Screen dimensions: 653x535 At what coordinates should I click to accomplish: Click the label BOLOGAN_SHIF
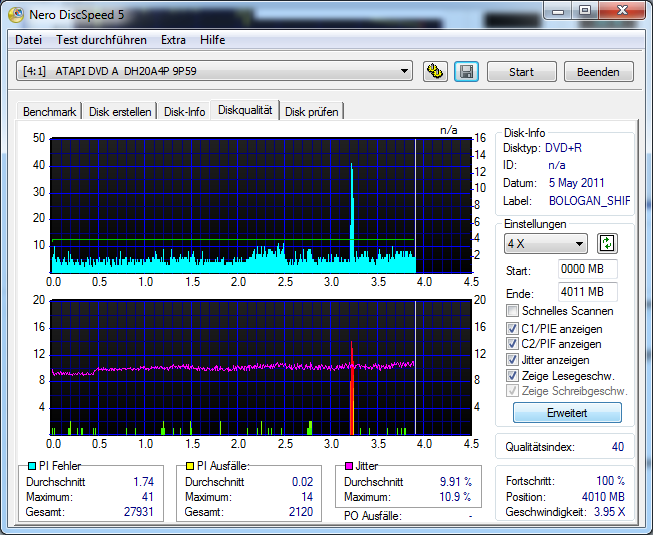[589, 201]
